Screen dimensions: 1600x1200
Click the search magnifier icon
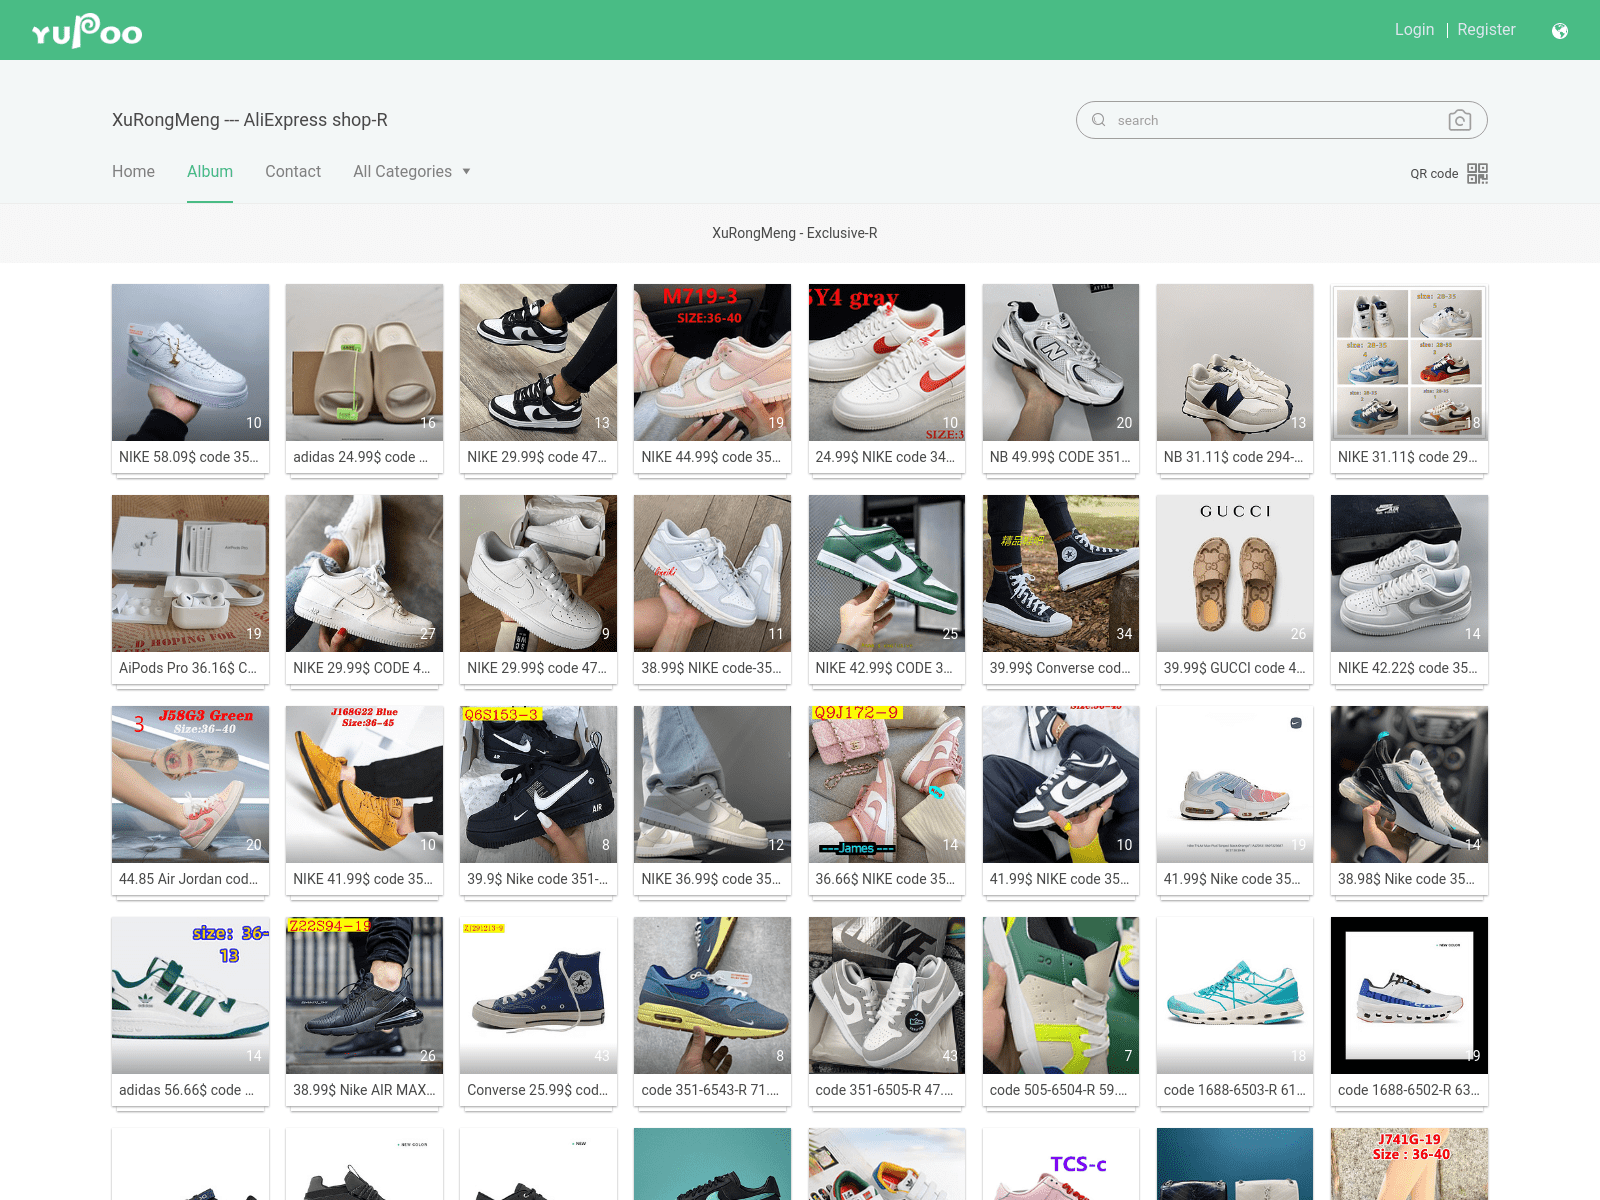[x=1099, y=120]
